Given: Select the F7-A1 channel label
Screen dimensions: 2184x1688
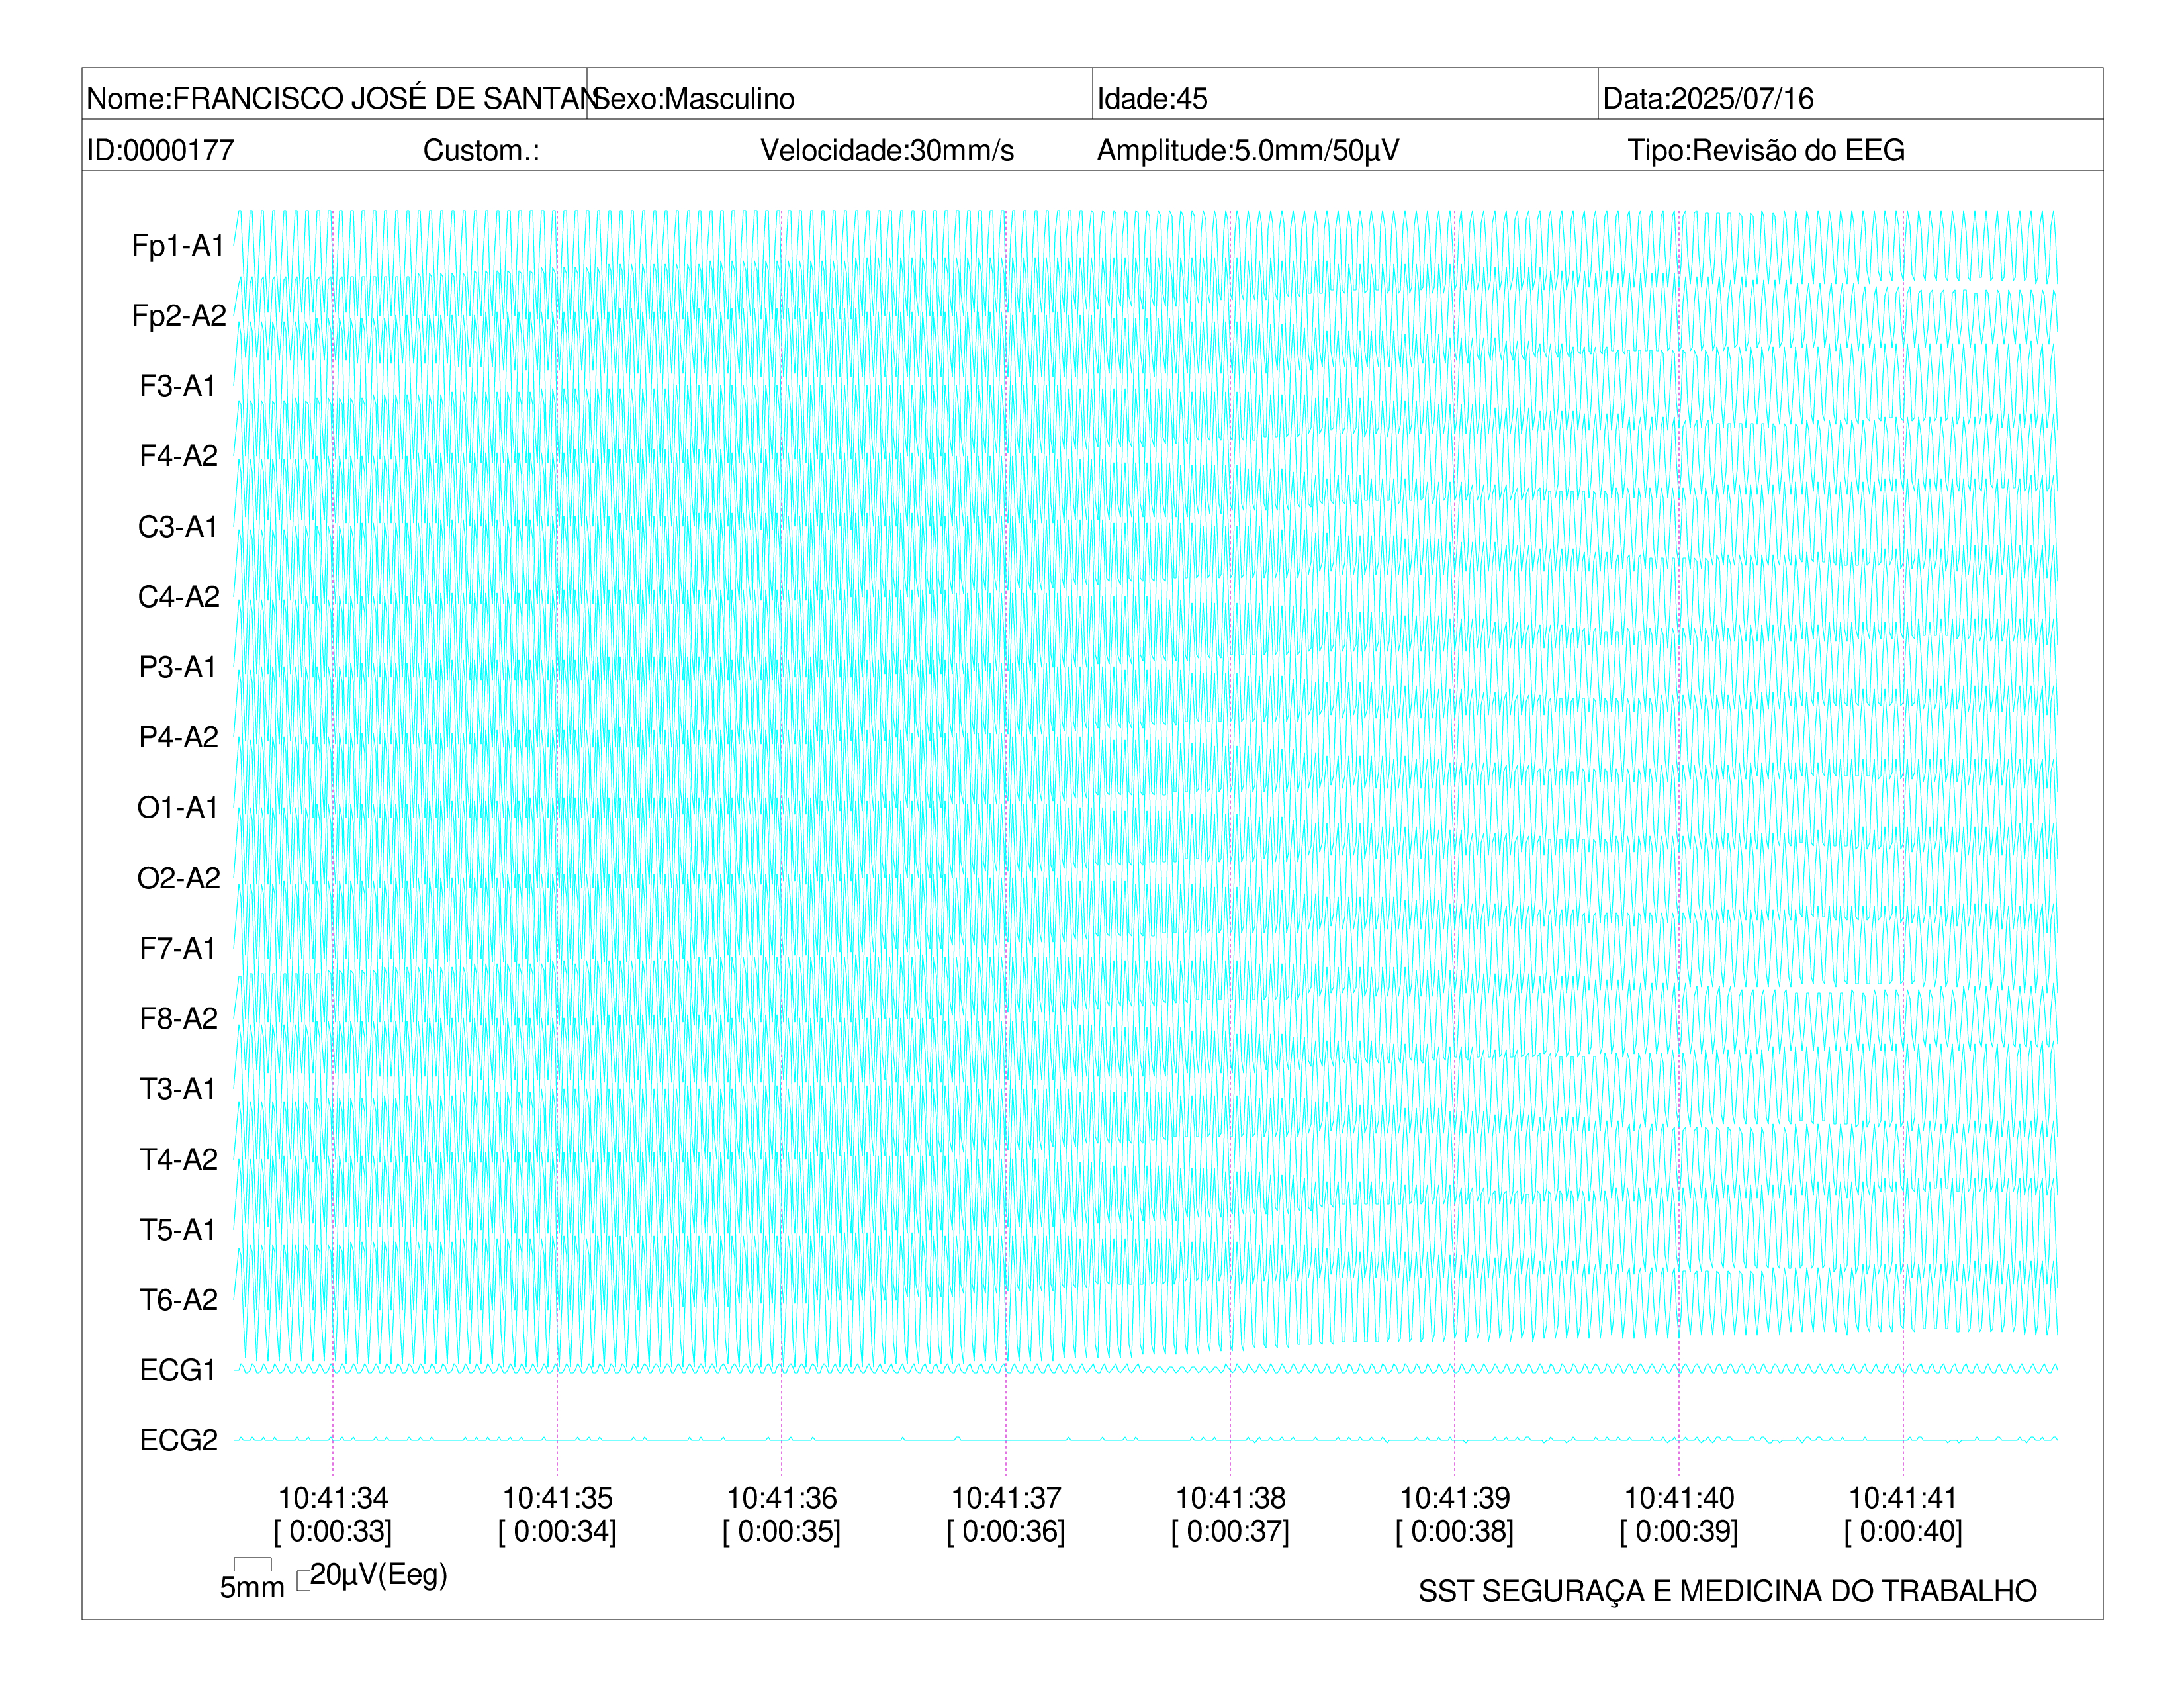Looking at the screenshot, I should 178,948.
